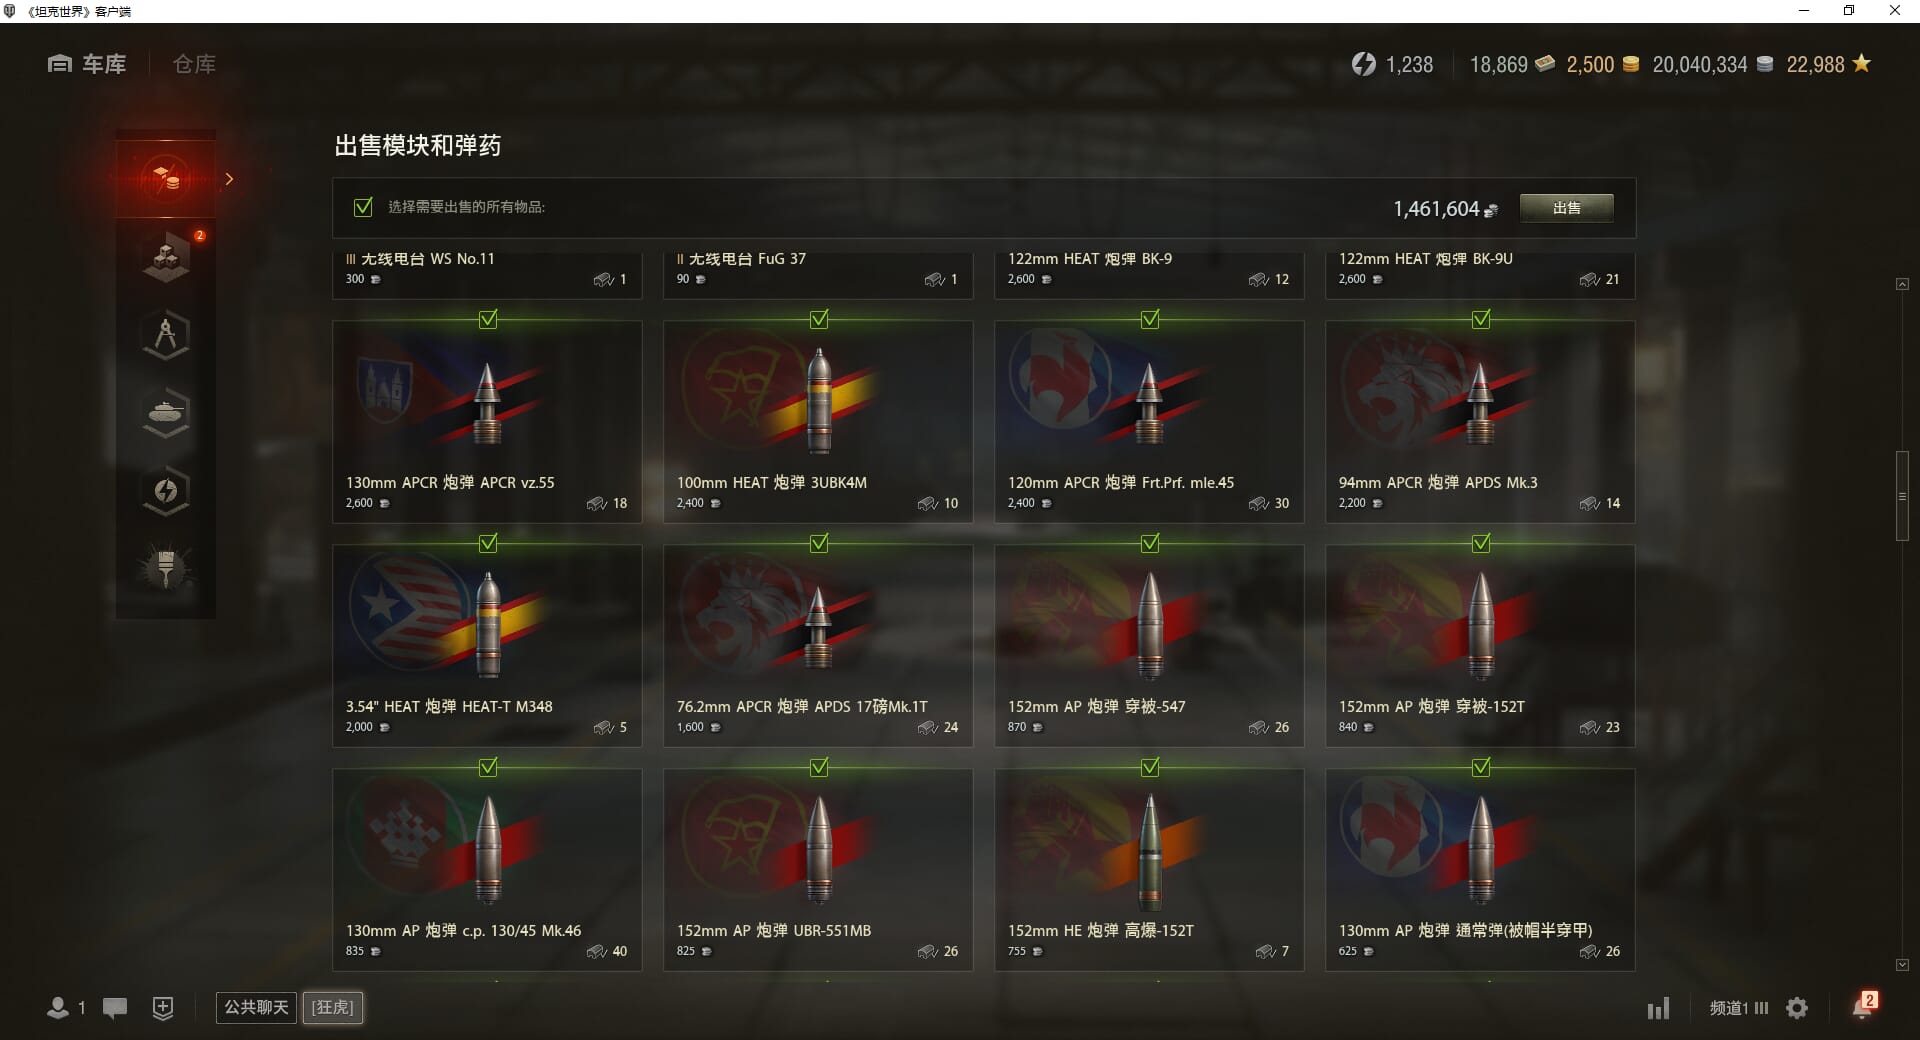This screenshot has width=1920, height=1040.
Task: Open the paintbrush customization sidebar icon
Action: click(x=166, y=569)
